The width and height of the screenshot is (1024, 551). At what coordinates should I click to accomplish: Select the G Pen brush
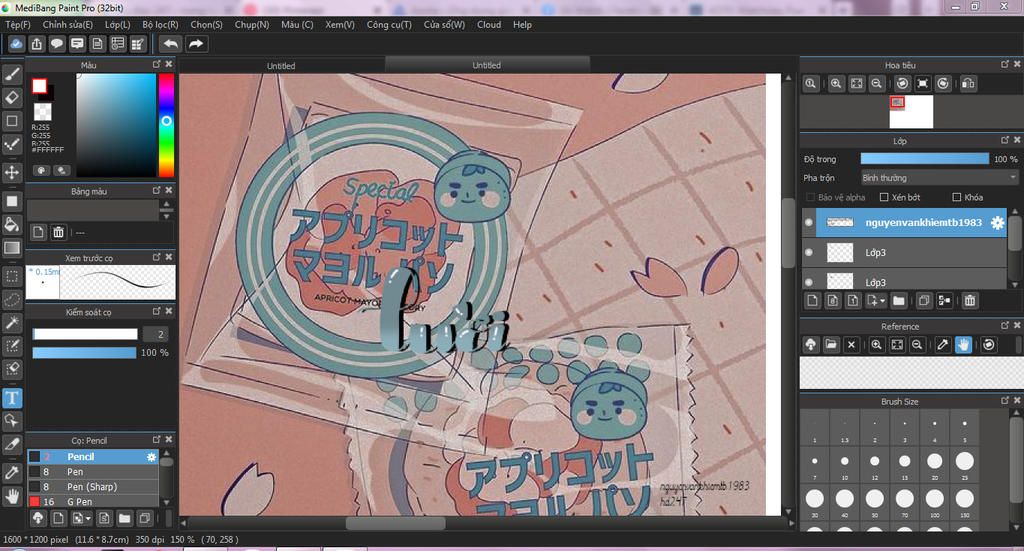tap(93, 502)
